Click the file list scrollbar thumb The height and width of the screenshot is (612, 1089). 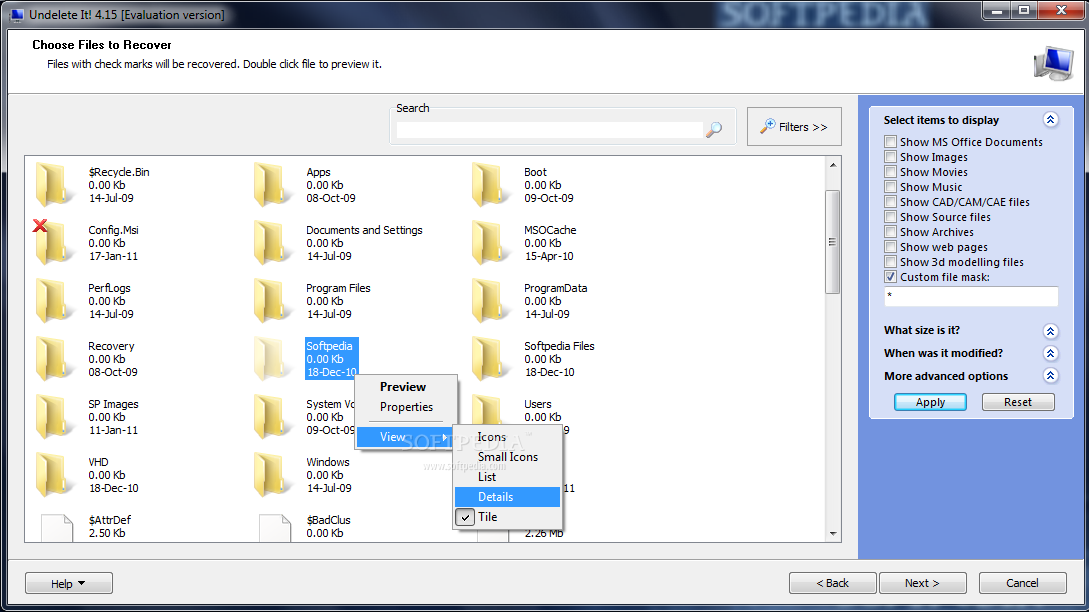click(832, 242)
